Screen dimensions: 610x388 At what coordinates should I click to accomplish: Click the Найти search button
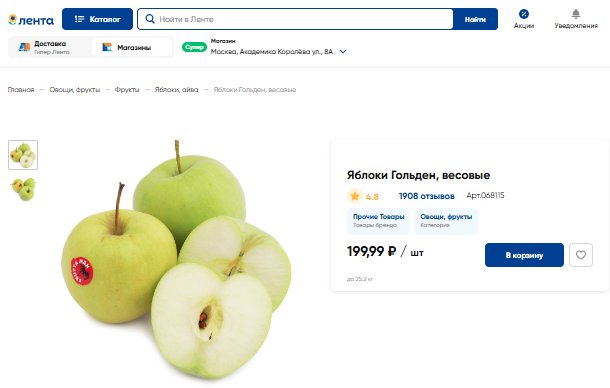tap(475, 19)
